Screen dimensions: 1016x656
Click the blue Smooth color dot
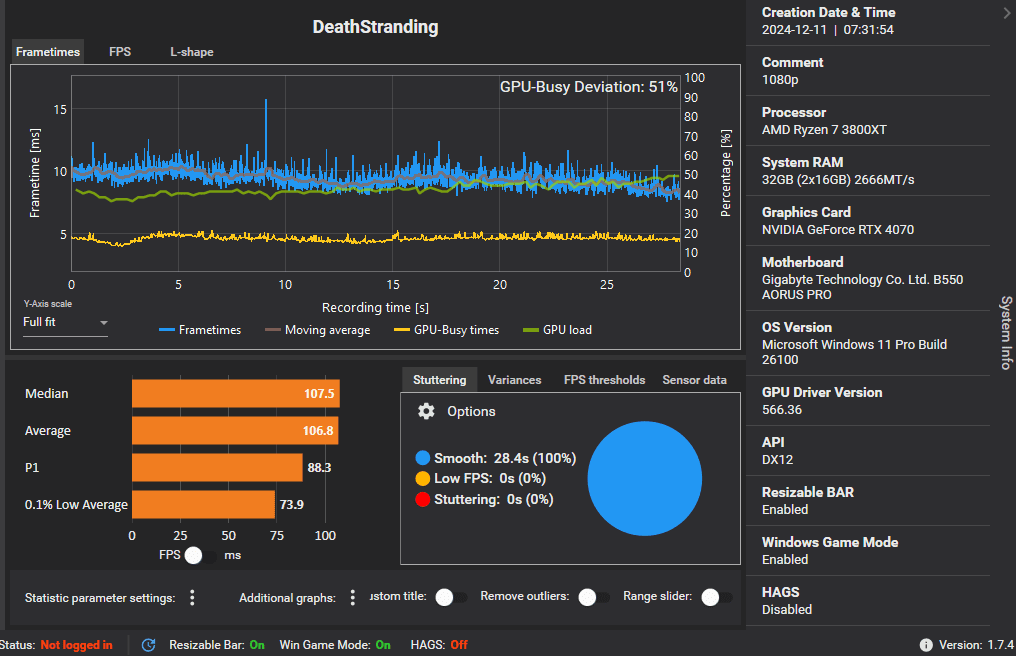[422, 458]
